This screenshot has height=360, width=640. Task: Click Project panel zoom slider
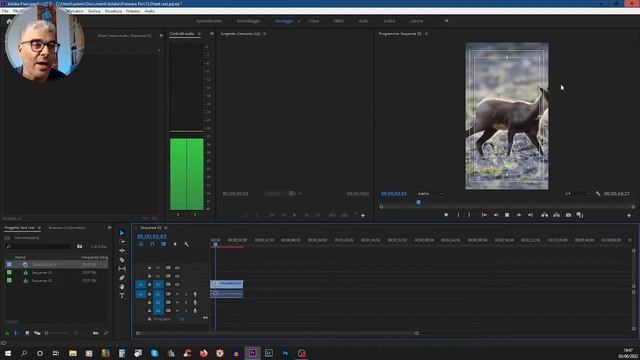point(57,333)
